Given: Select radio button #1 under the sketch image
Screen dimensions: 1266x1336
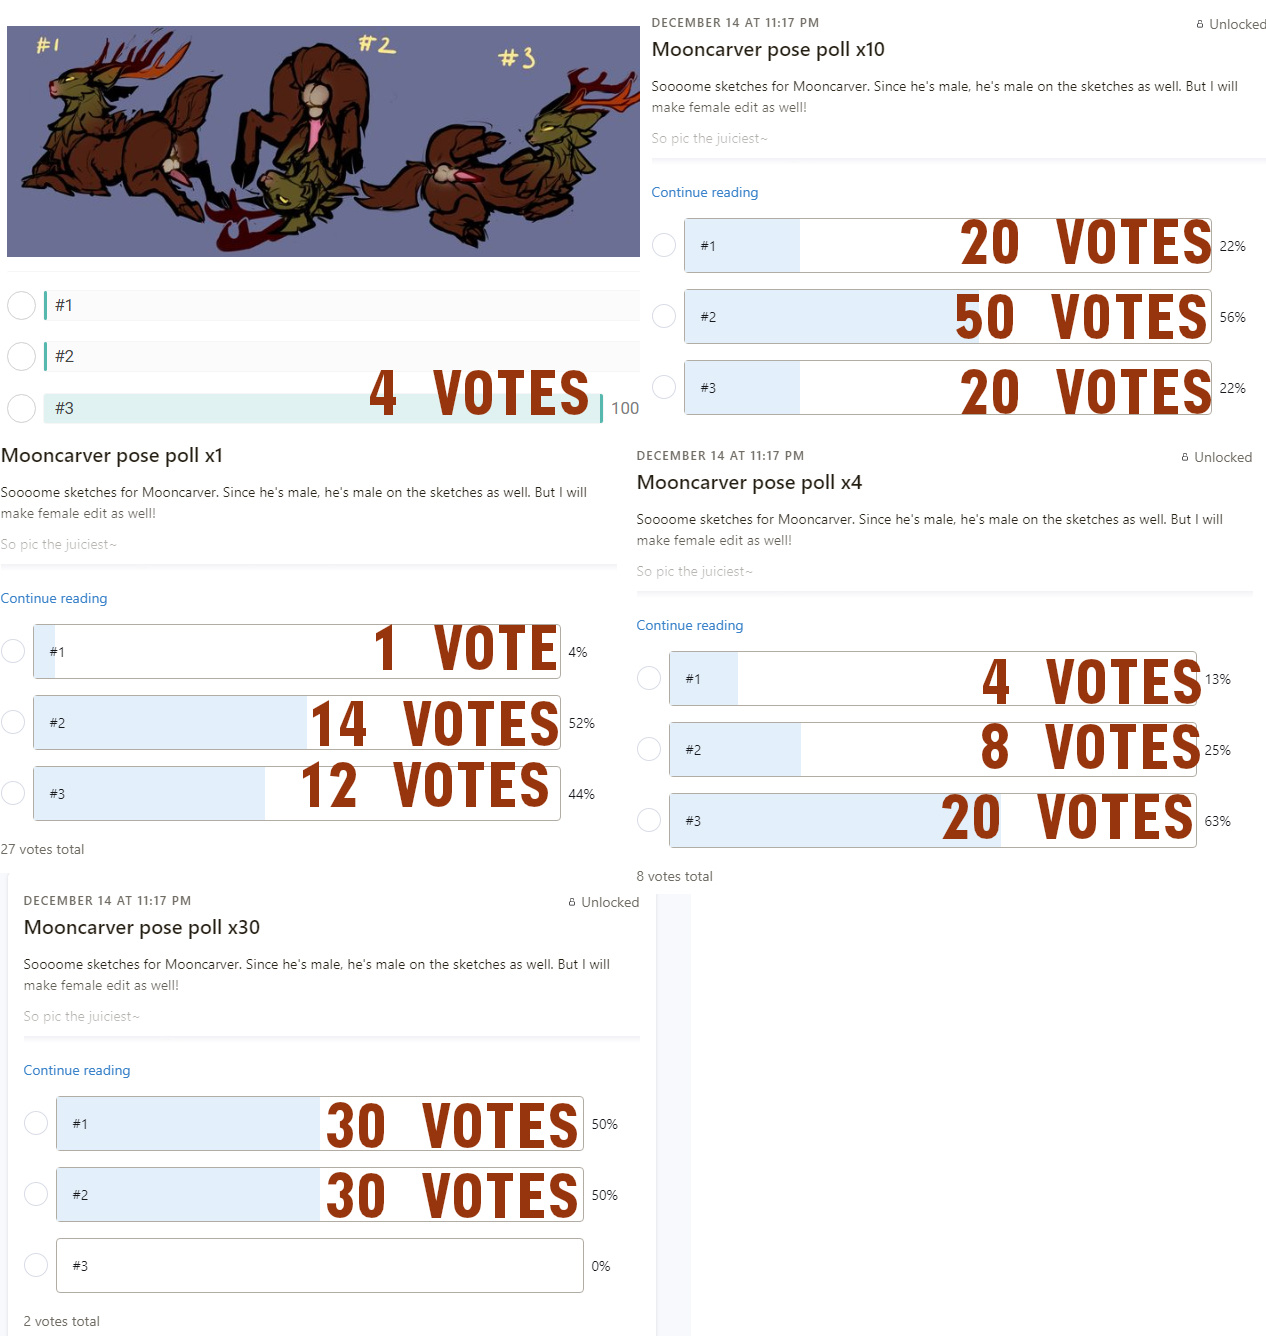Looking at the screenshot, I should tap(21, 305).
